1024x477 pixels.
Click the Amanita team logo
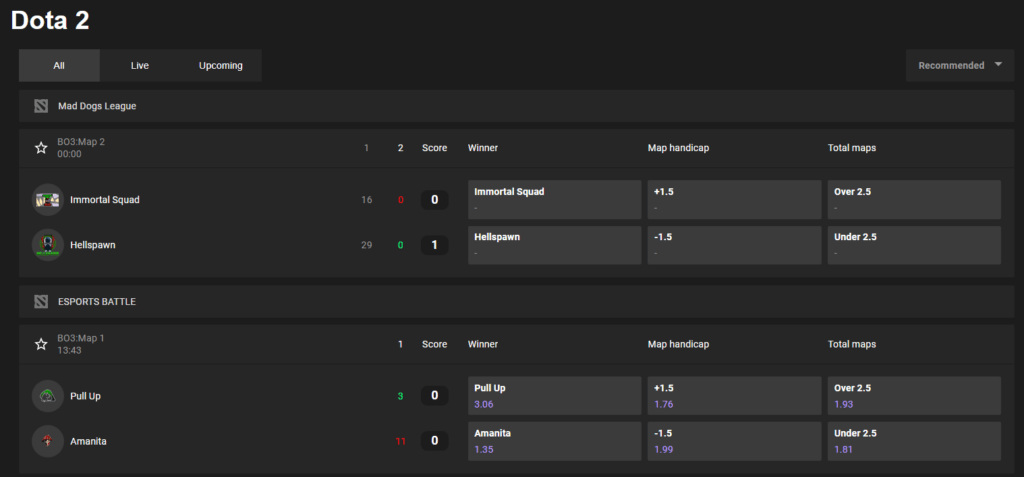(x=48, y=441)
